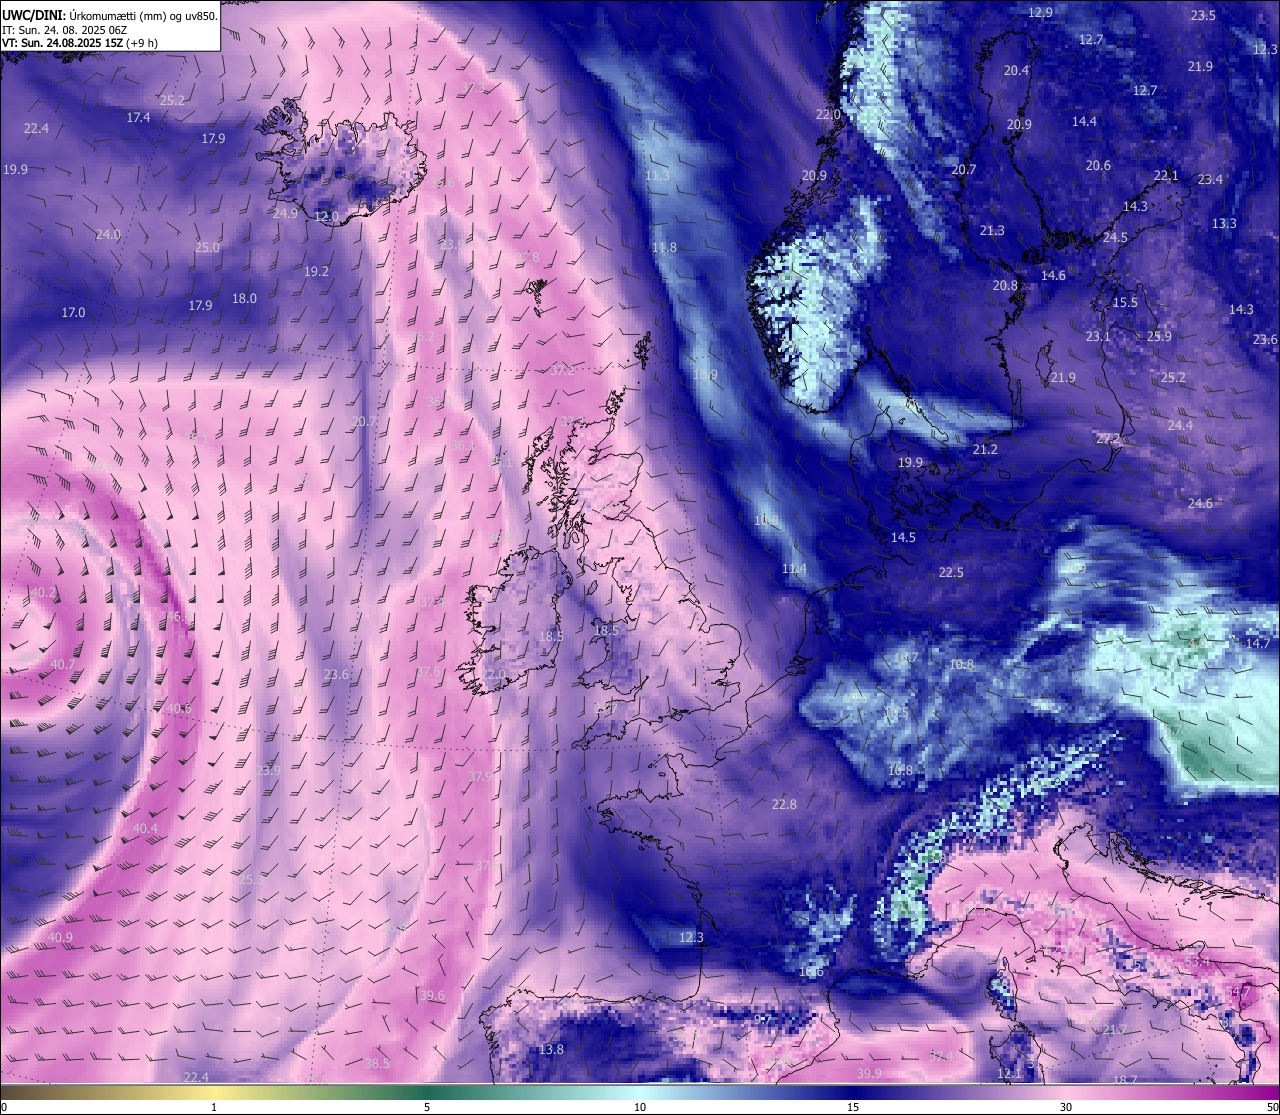Click the map value '24.6'
This screenshot has width=1280, height=1115.
click(1200, 503)
